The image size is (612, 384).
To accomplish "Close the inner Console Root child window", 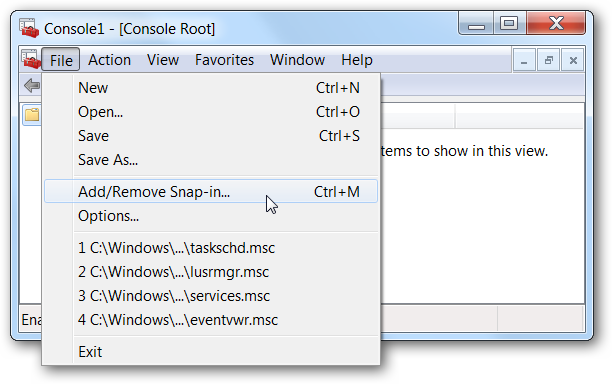I will click(573, 60).
